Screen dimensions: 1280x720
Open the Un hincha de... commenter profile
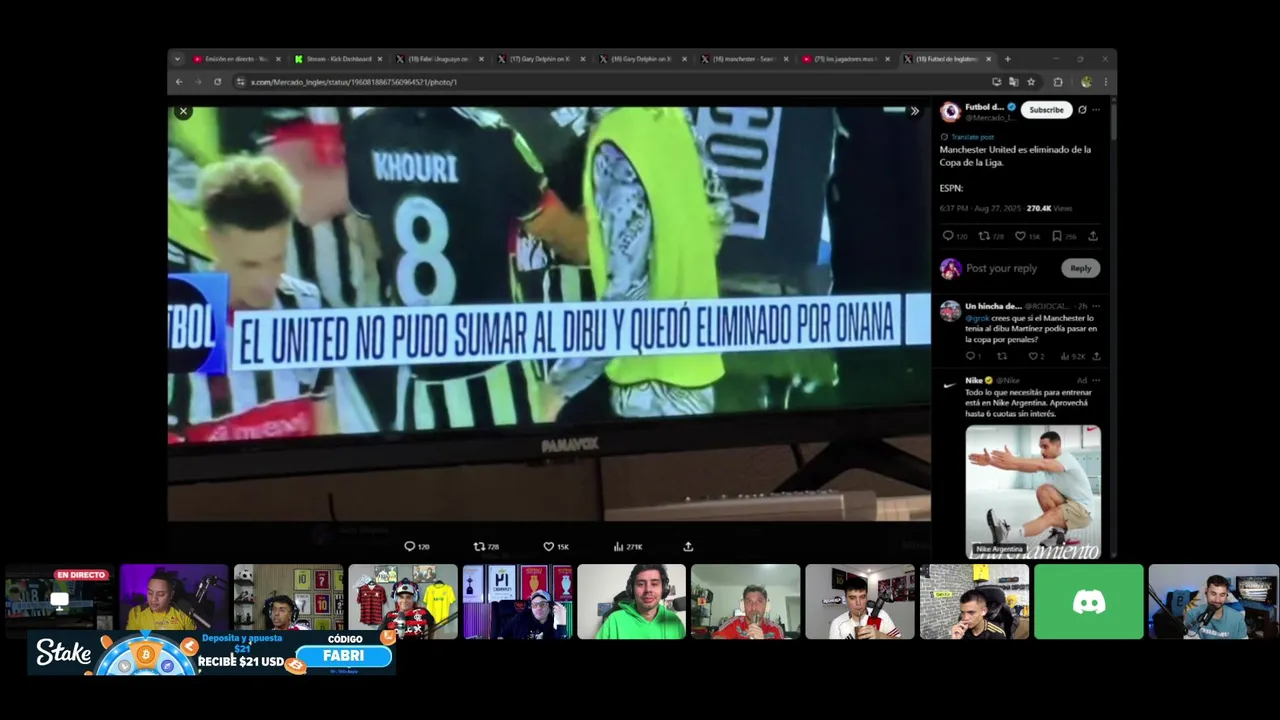pyautogui.click(x=993, y=306)
